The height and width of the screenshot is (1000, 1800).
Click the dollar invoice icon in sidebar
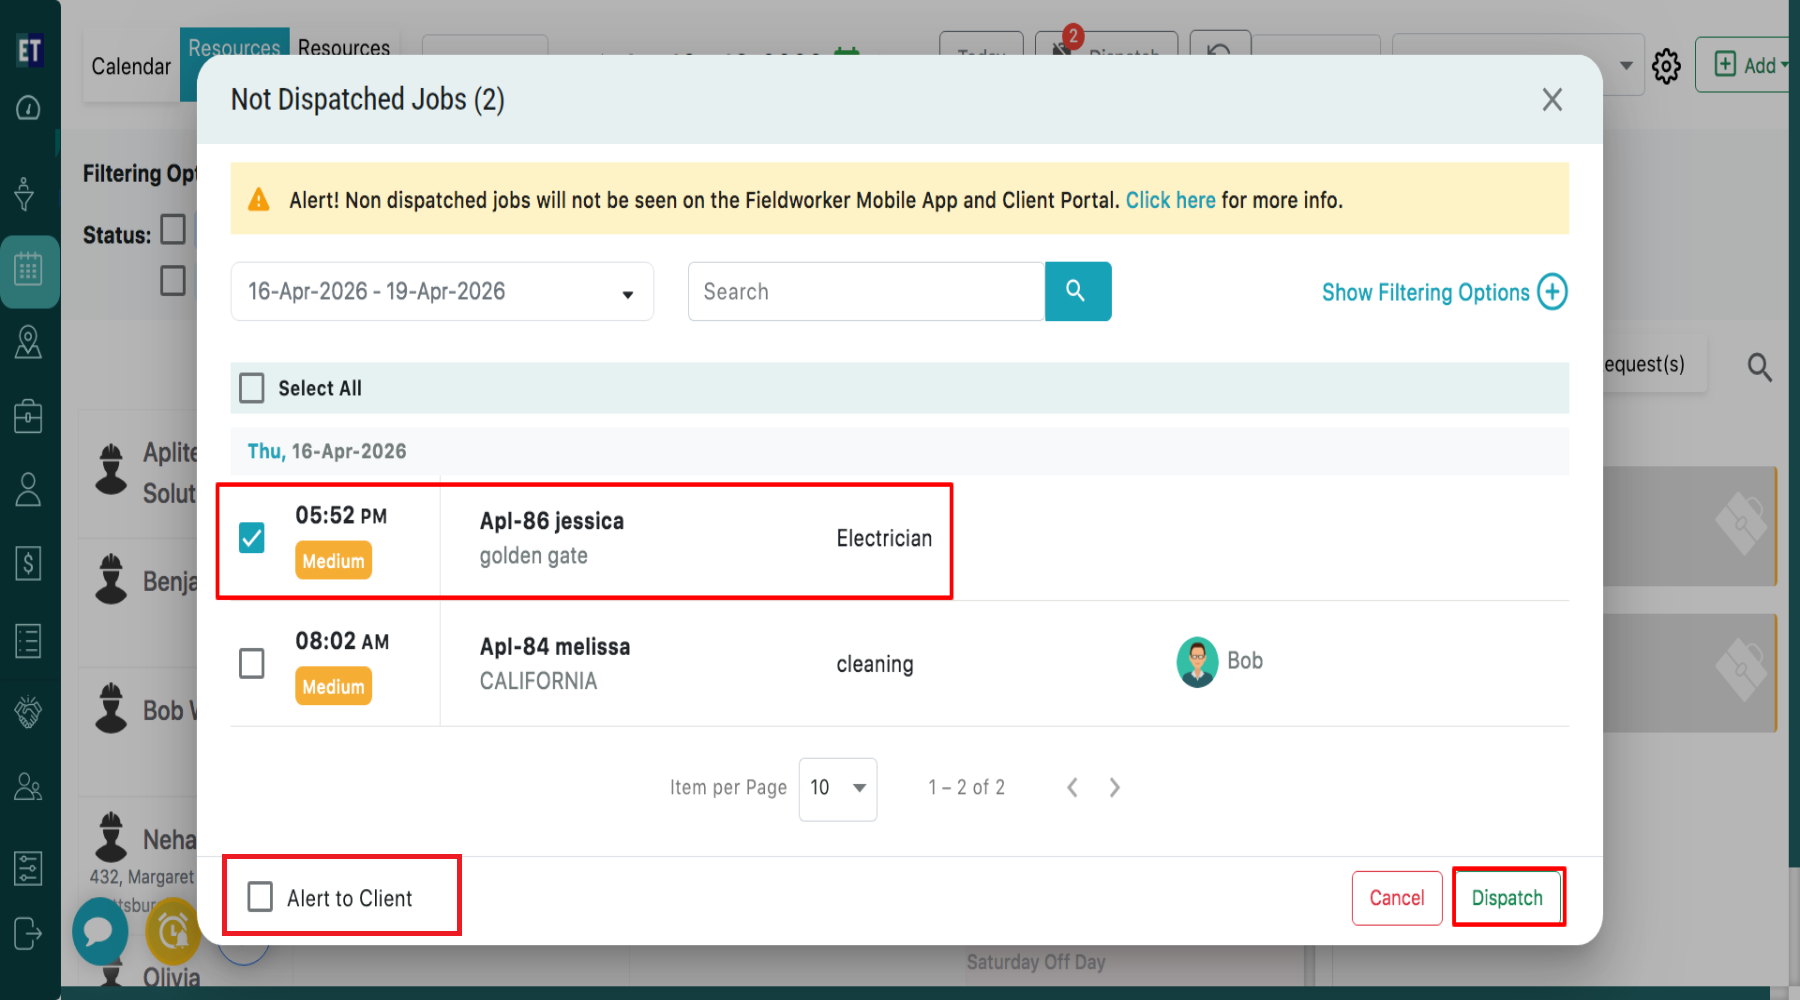pyautogui.click(x=28, y=564)
